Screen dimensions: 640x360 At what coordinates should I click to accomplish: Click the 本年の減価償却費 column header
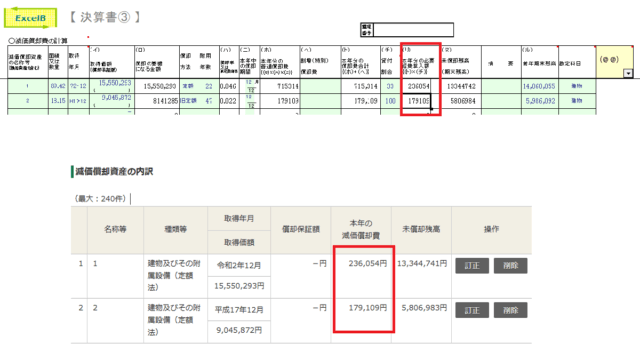coord(361,229)
